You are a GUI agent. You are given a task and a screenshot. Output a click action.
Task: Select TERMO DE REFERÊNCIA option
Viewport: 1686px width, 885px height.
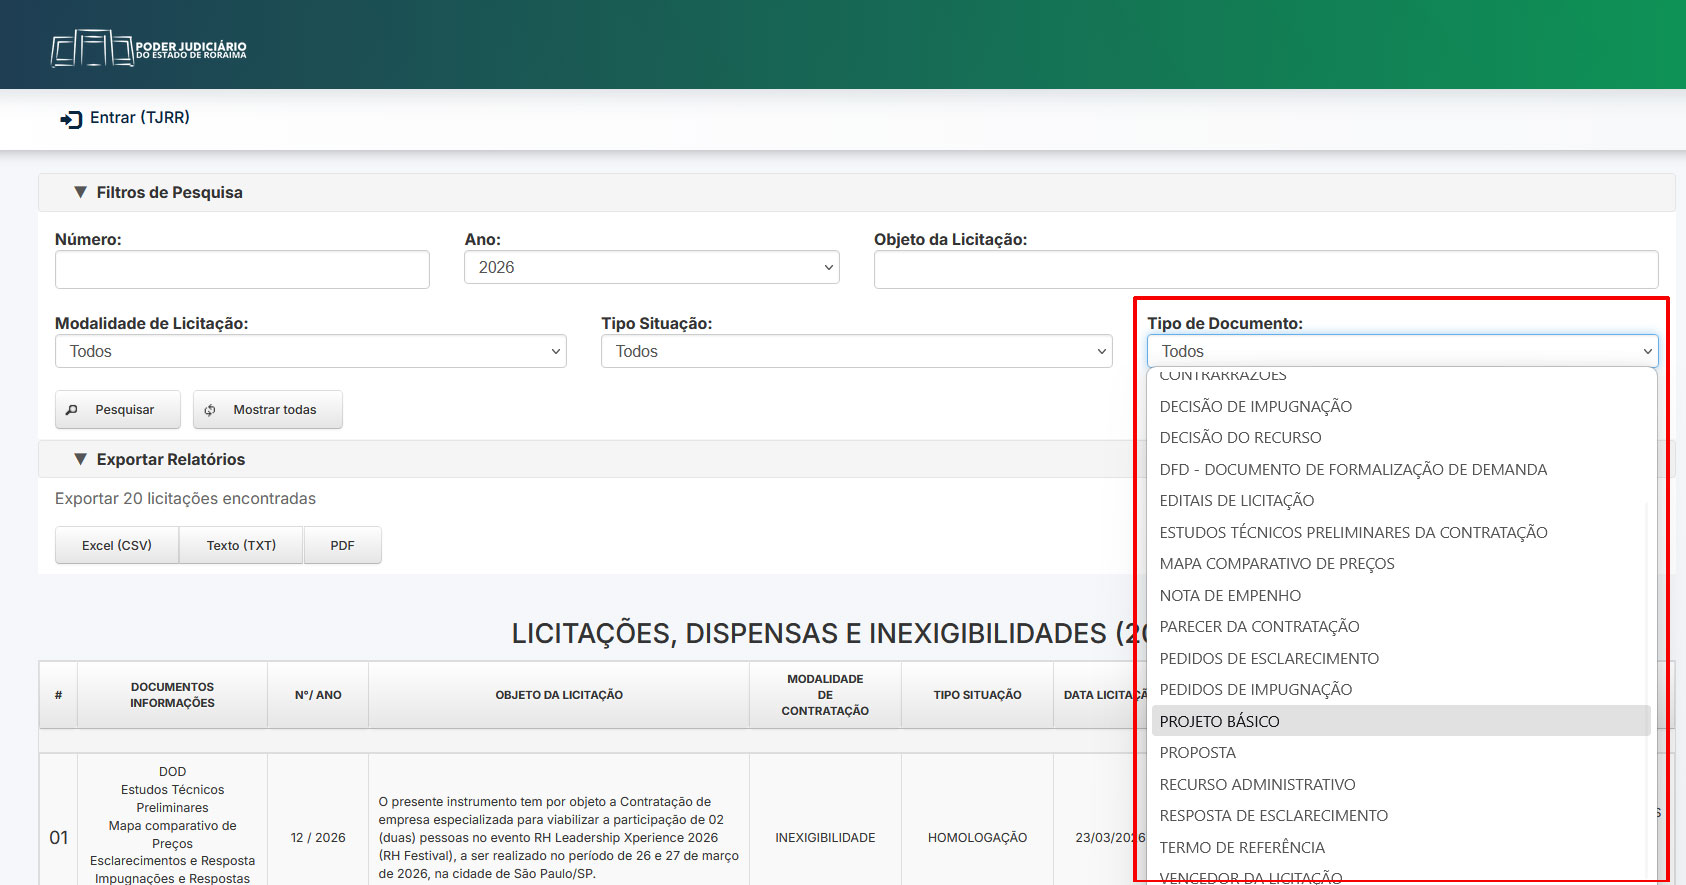[x=1241, y=848]
